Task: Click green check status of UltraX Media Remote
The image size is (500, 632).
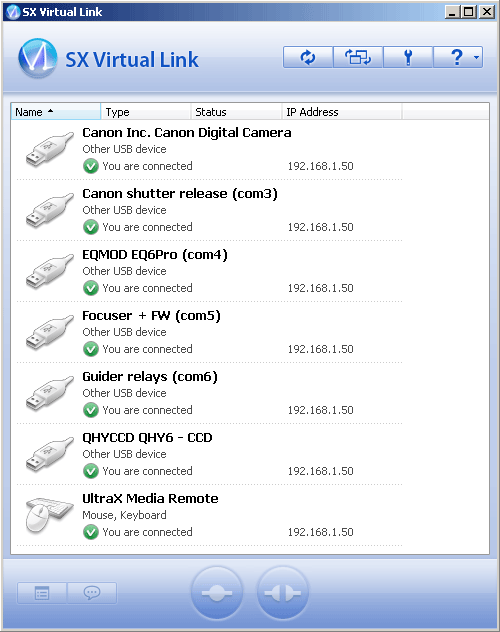Action: (x=91, y=532)
